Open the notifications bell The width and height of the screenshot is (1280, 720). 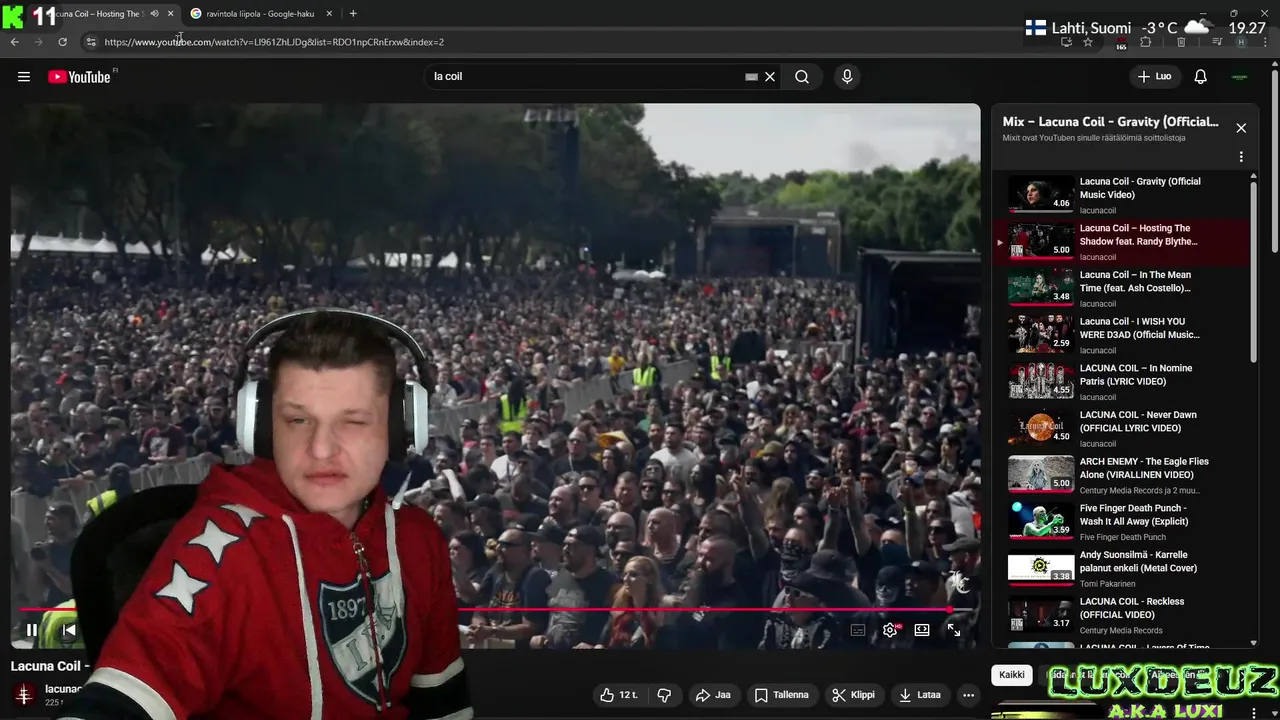click(1200, 76)
